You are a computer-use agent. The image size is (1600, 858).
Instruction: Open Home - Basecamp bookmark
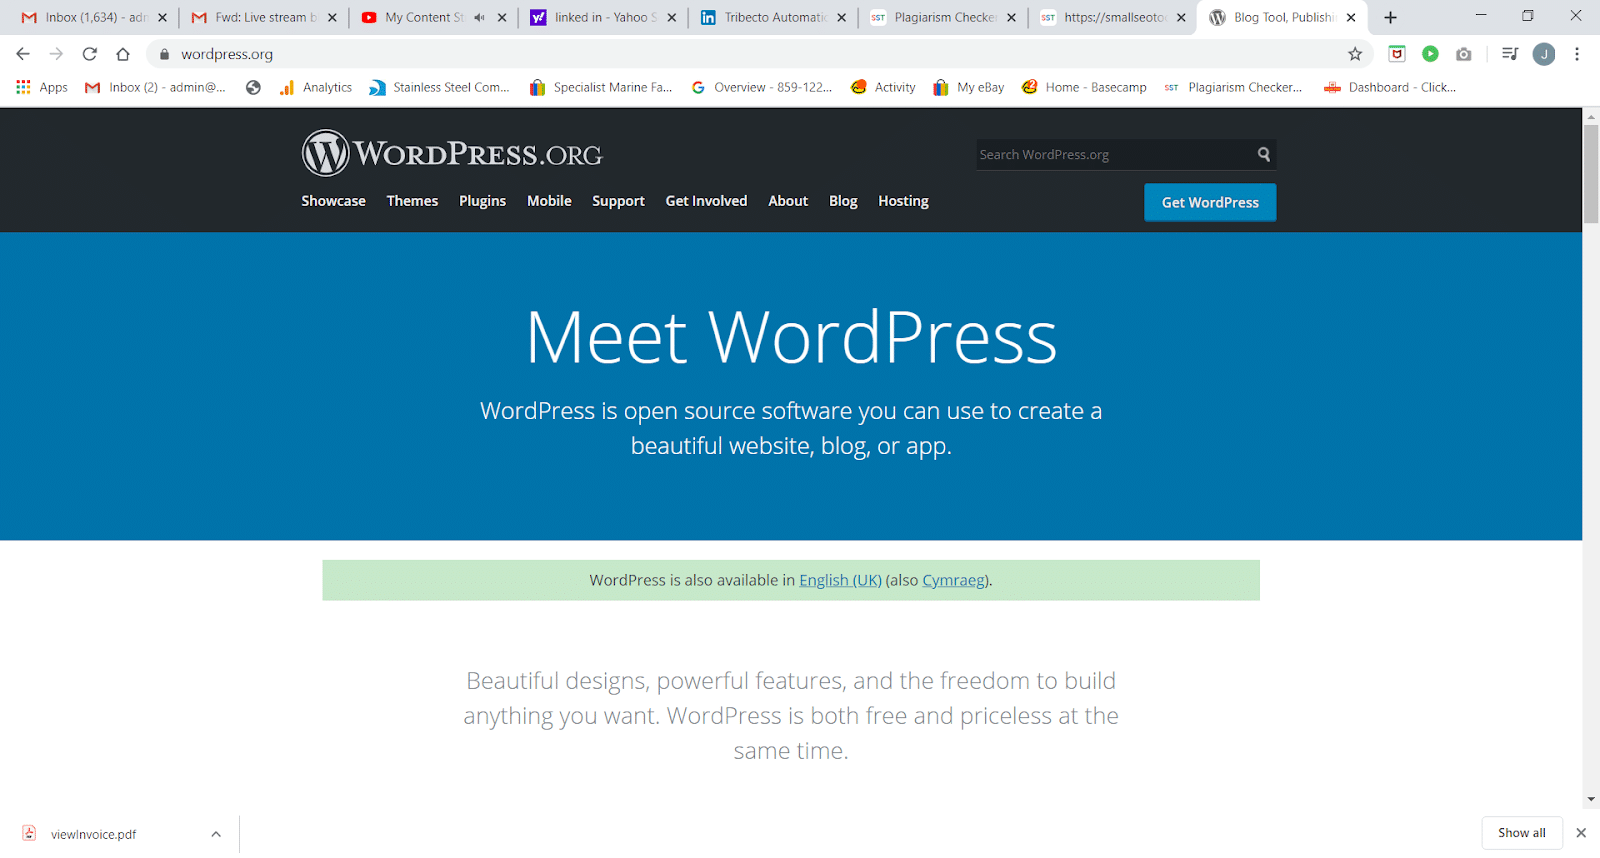(1084, 88)
